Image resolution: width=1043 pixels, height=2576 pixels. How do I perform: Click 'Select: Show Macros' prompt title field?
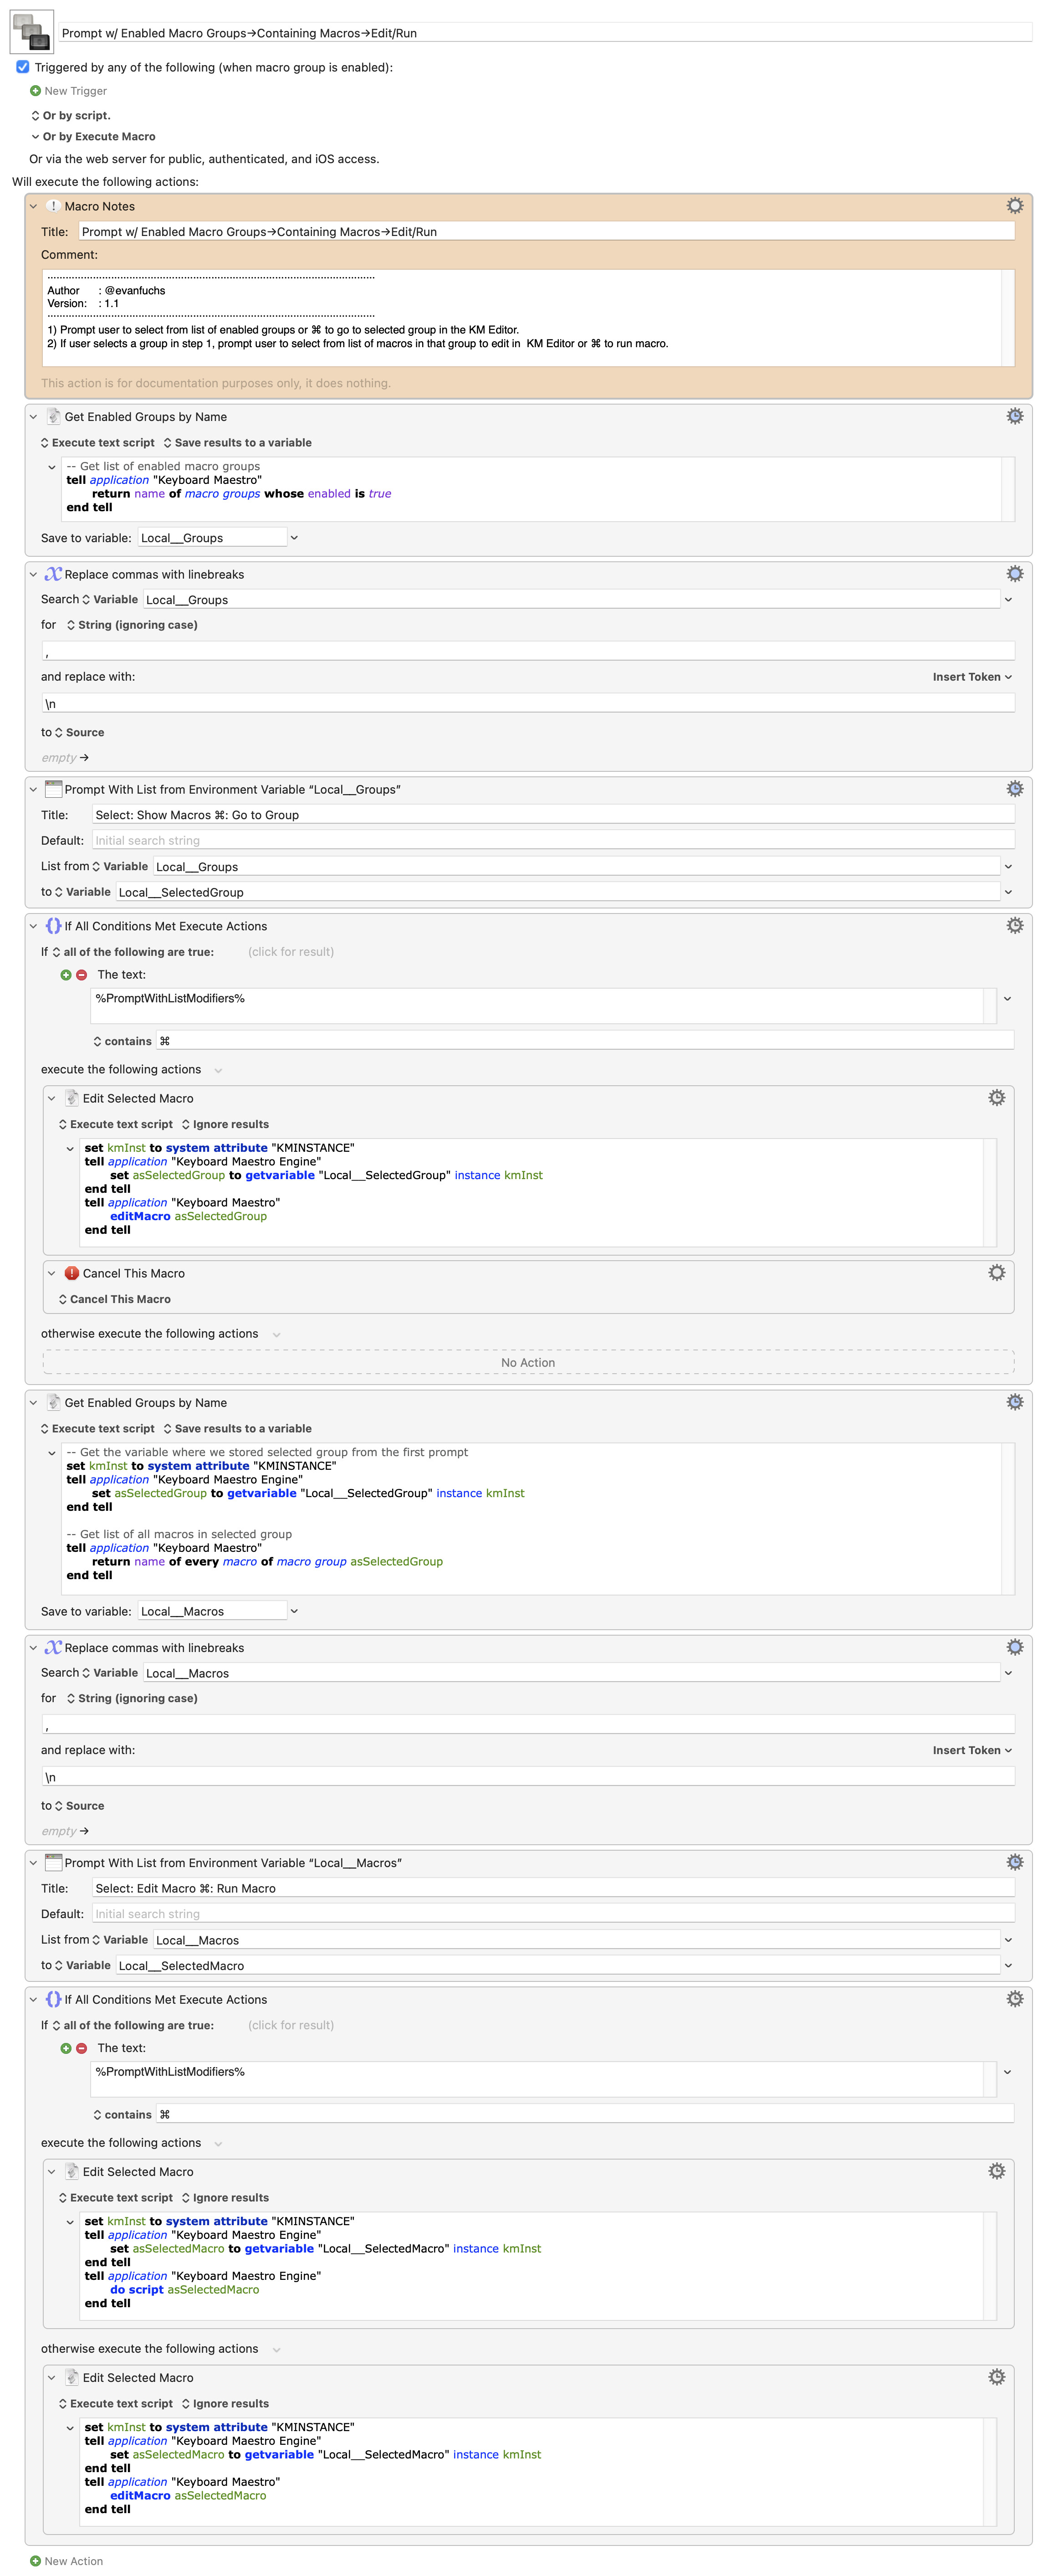[553, 815]
